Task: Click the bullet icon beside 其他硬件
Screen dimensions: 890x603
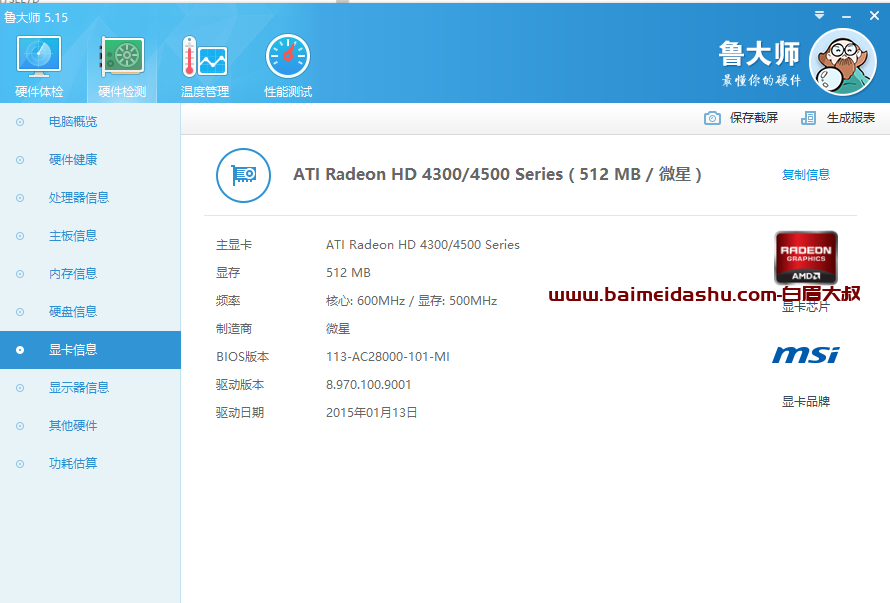Action: [x=20, y=426]
